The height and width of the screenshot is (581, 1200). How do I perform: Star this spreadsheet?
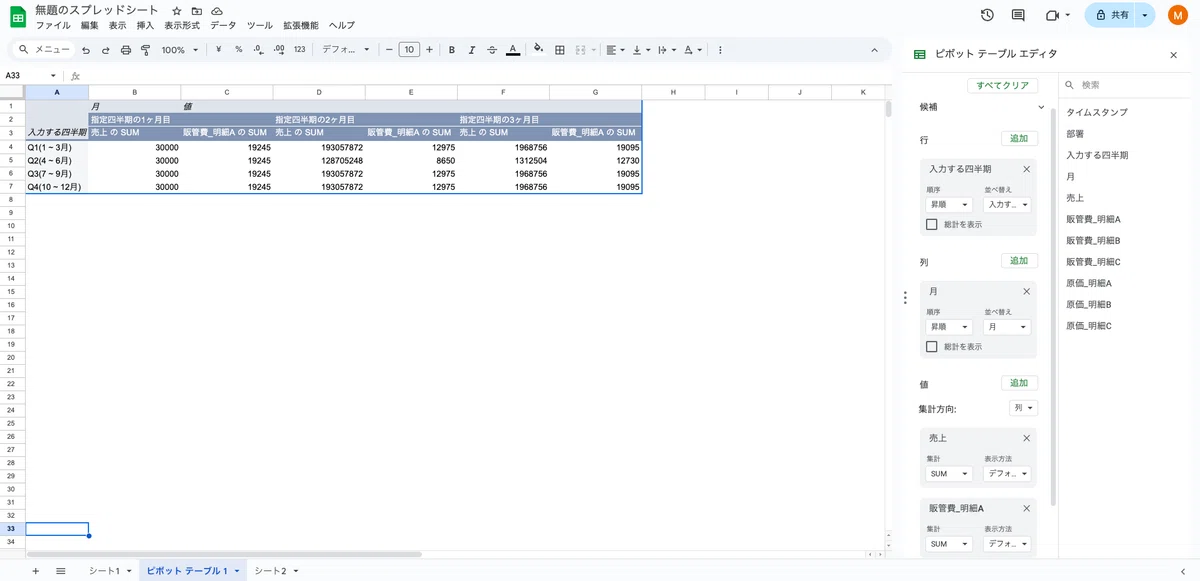point(177,10)
